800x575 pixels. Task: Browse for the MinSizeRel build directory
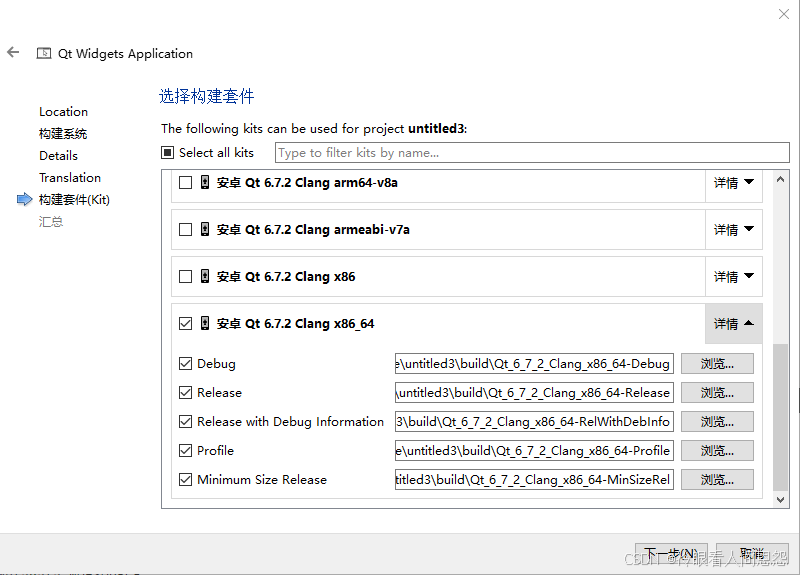point(717,480)
